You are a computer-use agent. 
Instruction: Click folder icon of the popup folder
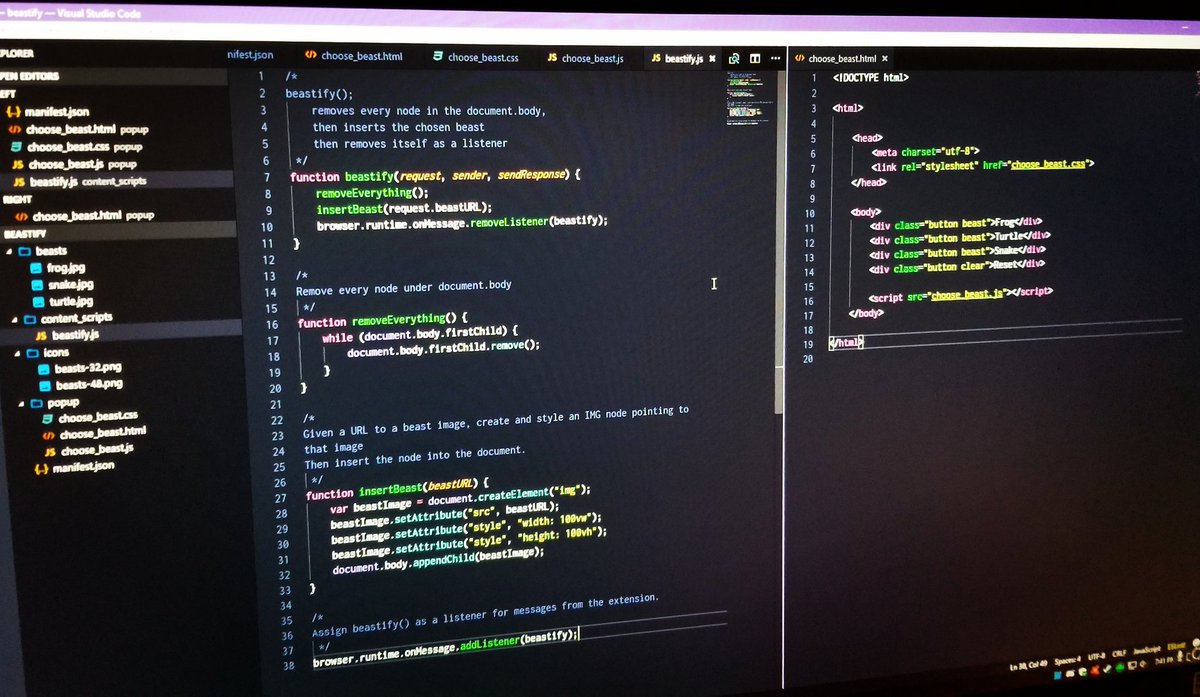38,401
